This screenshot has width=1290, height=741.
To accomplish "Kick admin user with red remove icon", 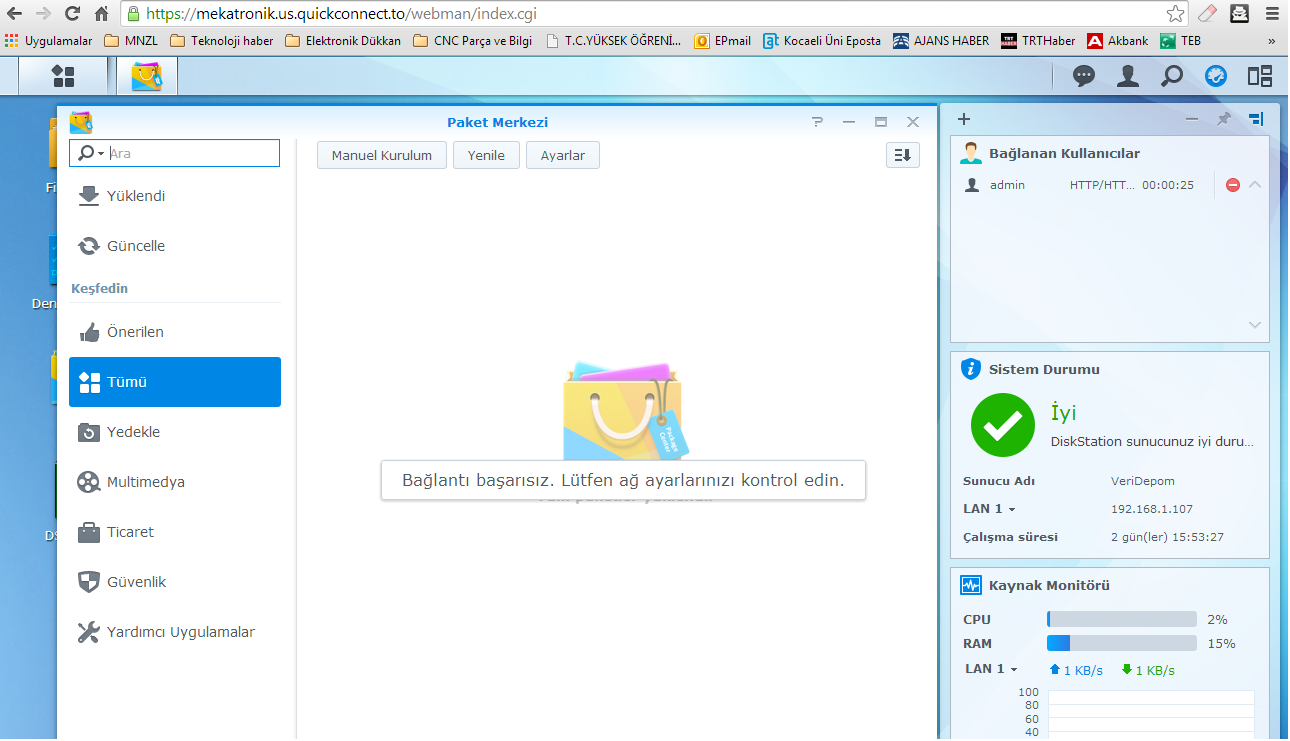I will click(1232, 185).
